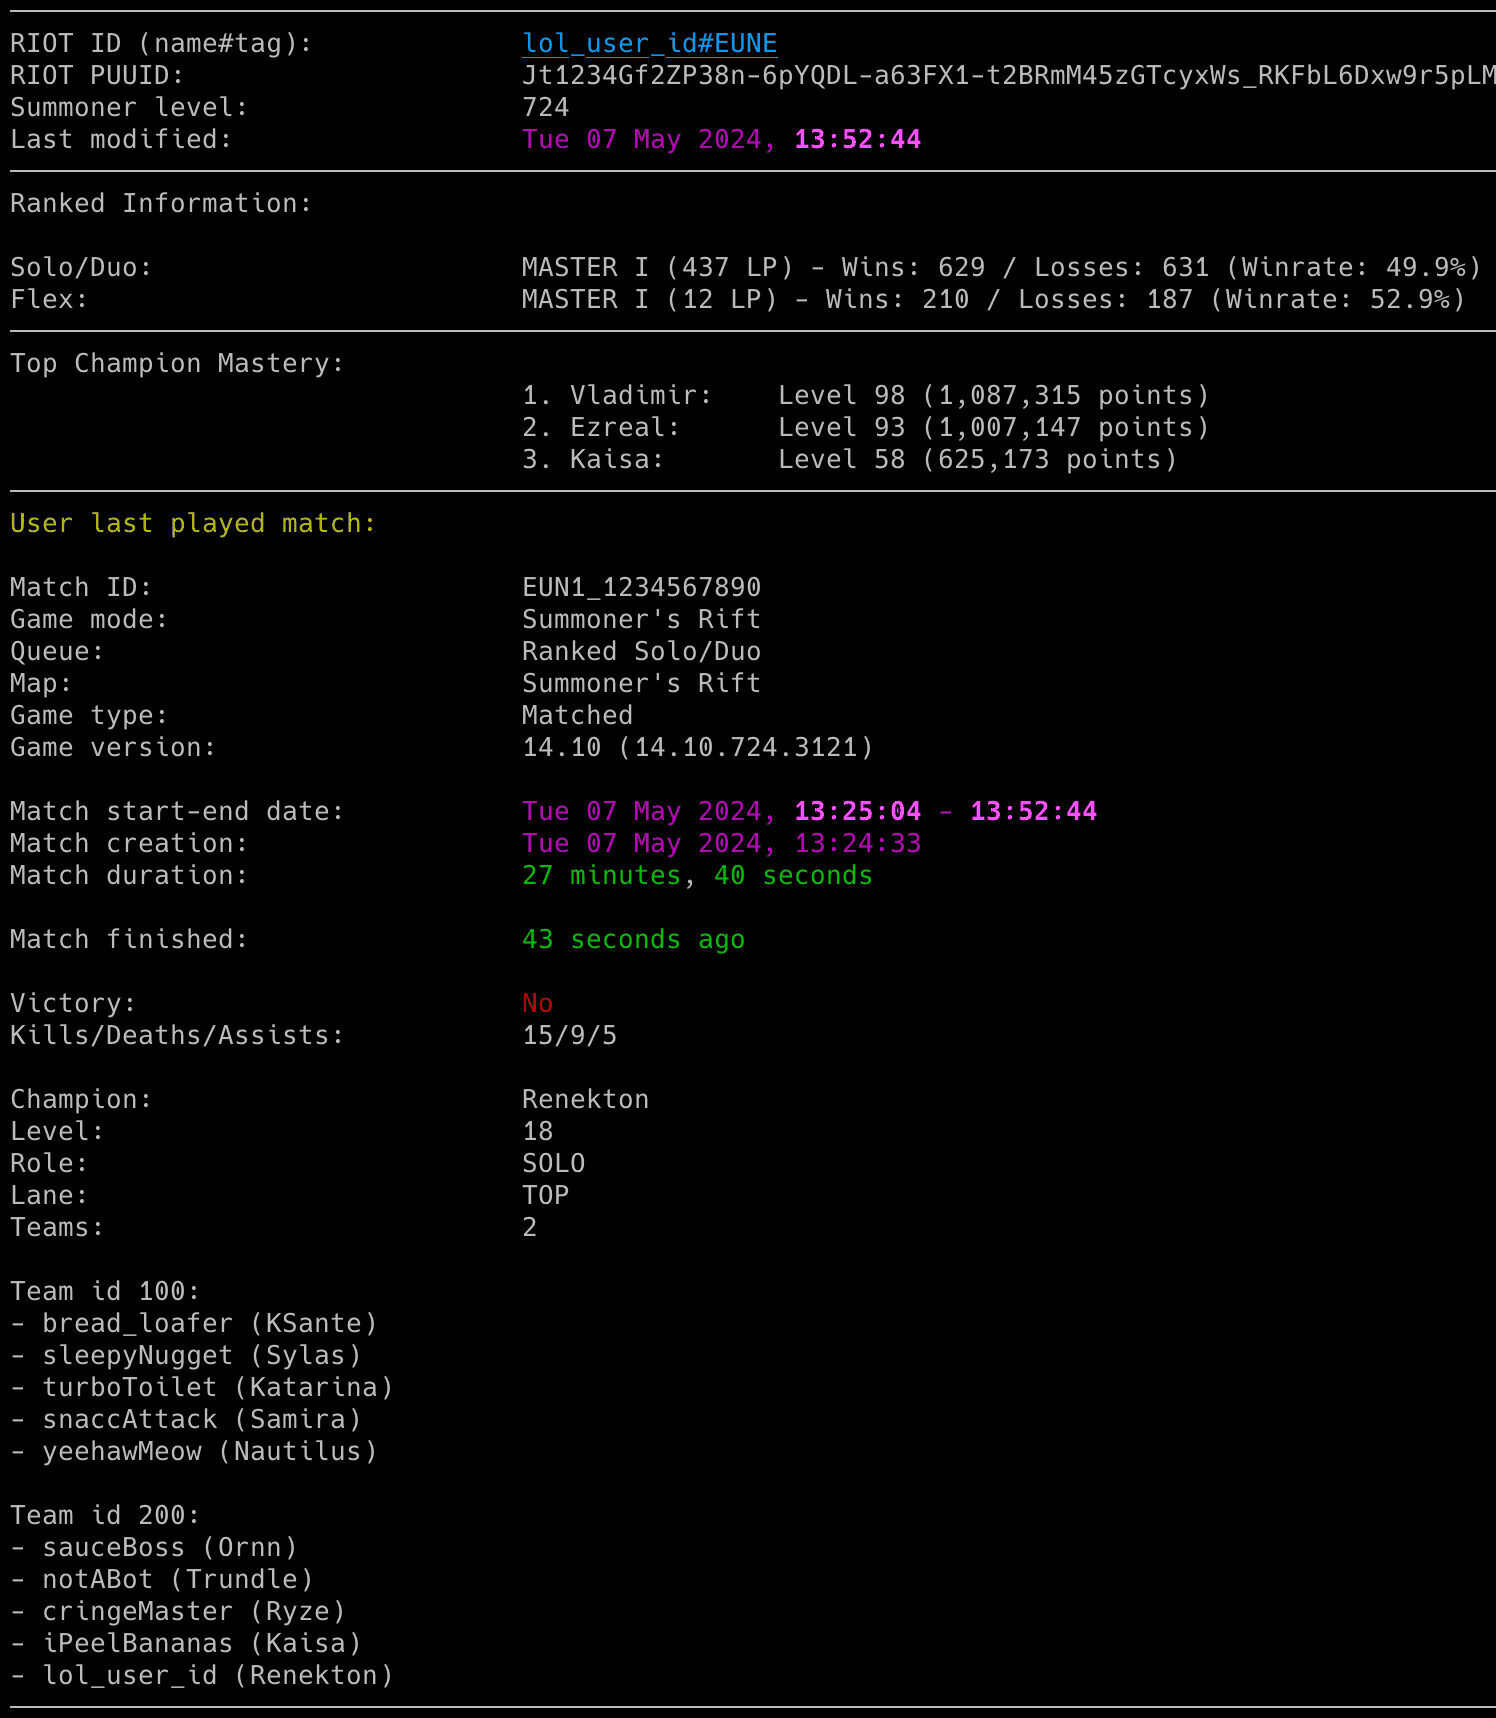Click the Match duration label

coord(129,876)
